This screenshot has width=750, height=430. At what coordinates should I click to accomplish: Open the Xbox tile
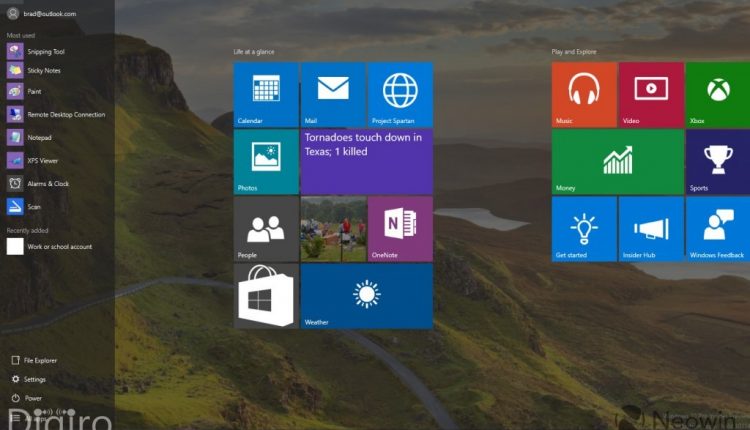[x=718, y=95]
